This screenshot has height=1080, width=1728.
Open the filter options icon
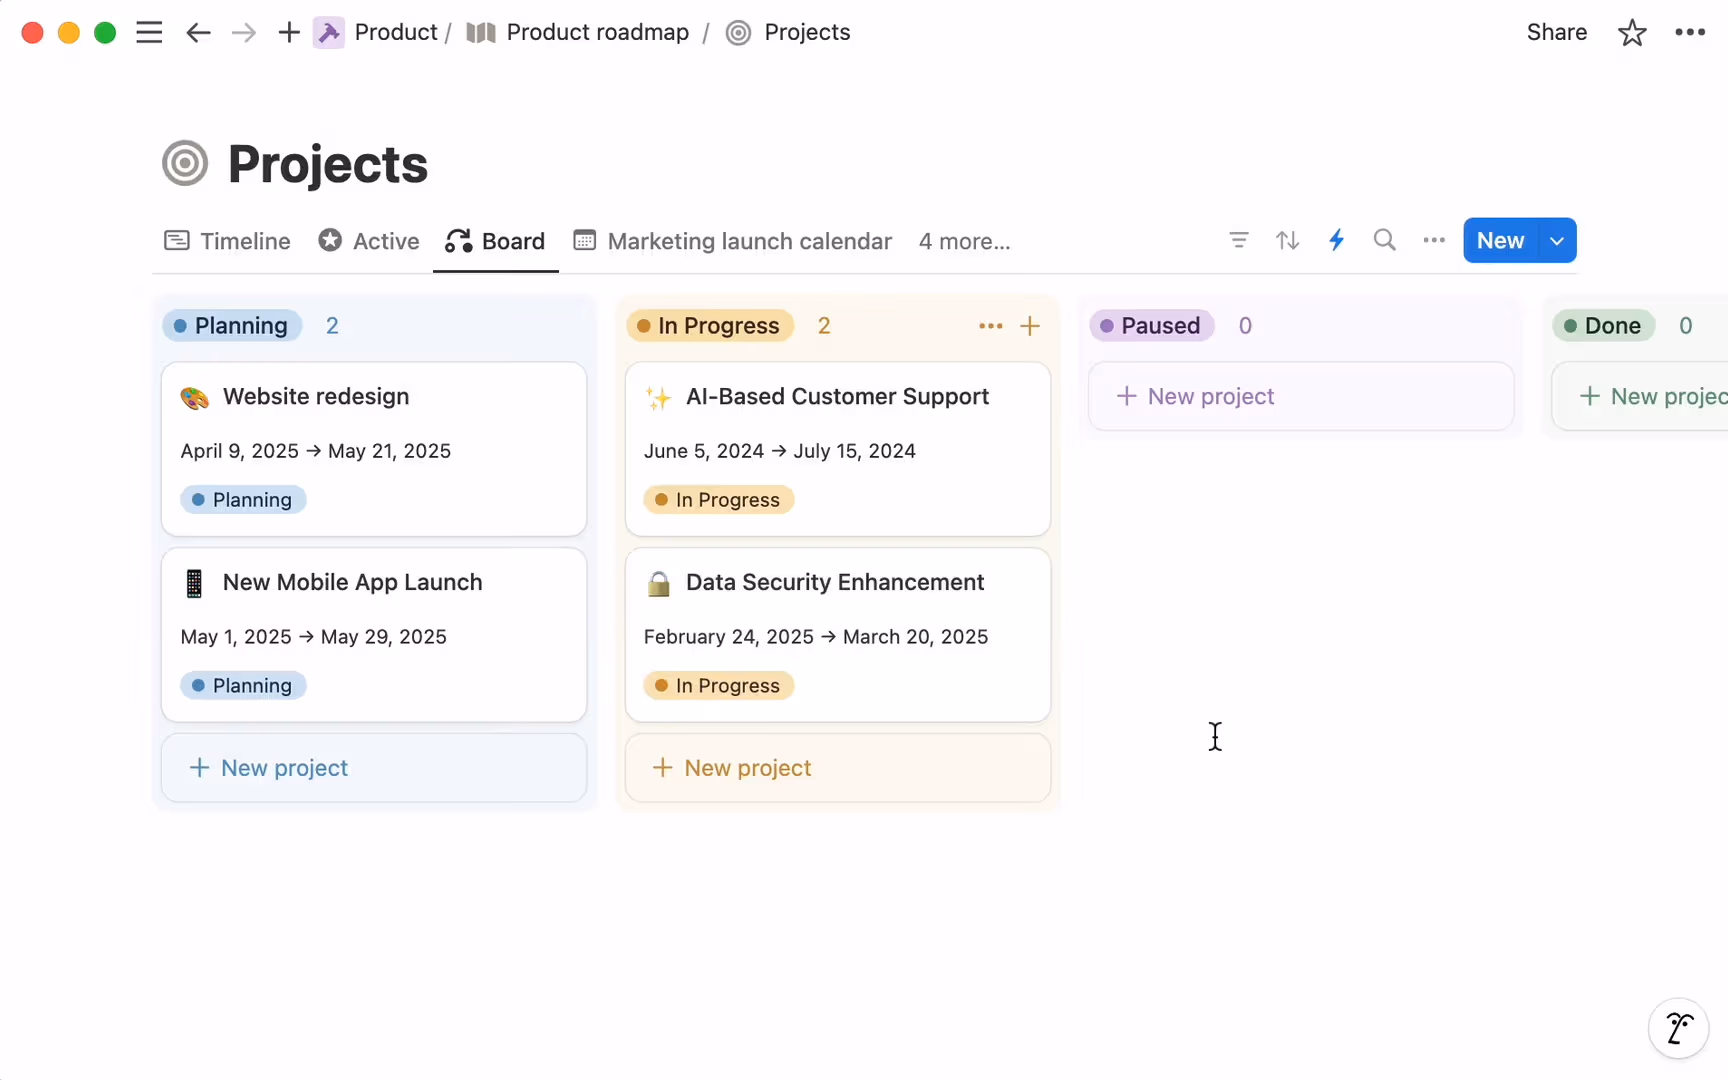(1238, 240)
